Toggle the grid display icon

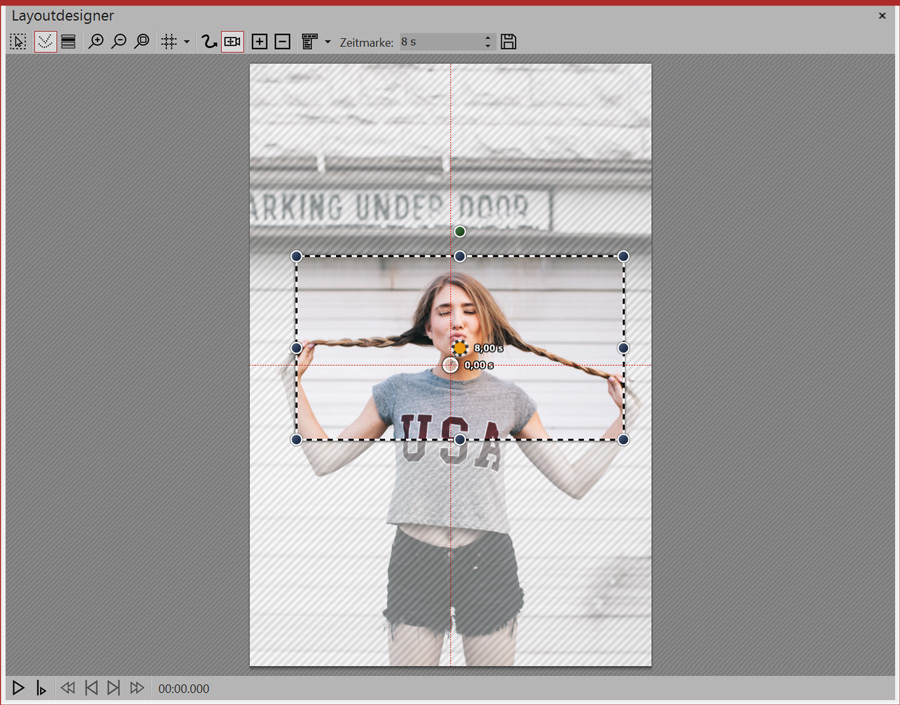[169, 42]
